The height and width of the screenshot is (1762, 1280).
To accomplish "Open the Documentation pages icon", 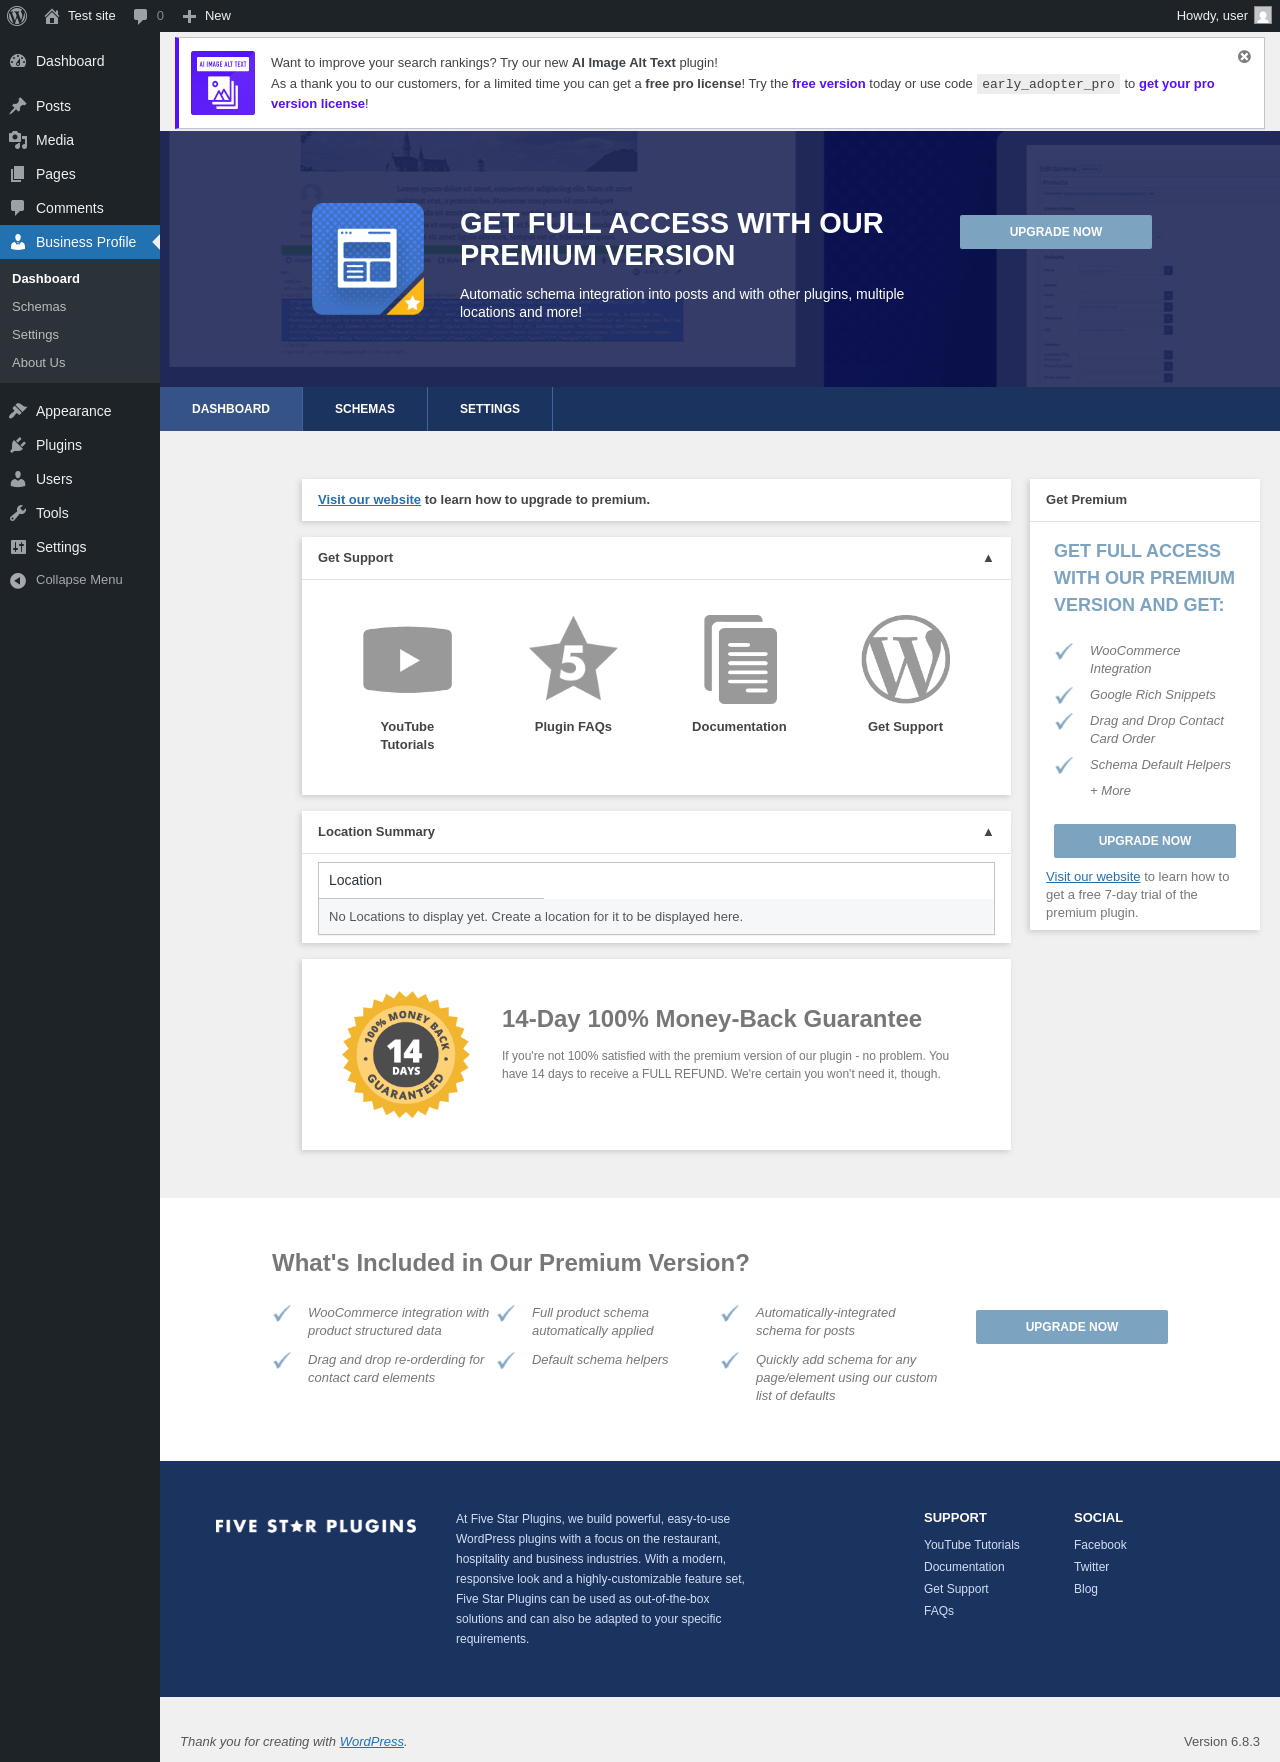I will (x=740, y=659).
